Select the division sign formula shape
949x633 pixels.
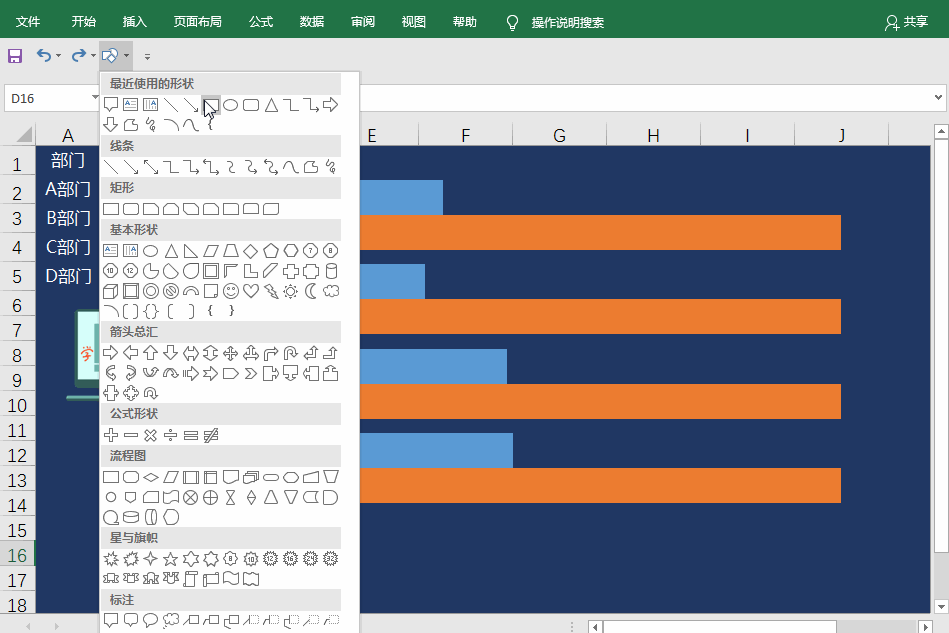pyautogui.click(x=171, y=435)
